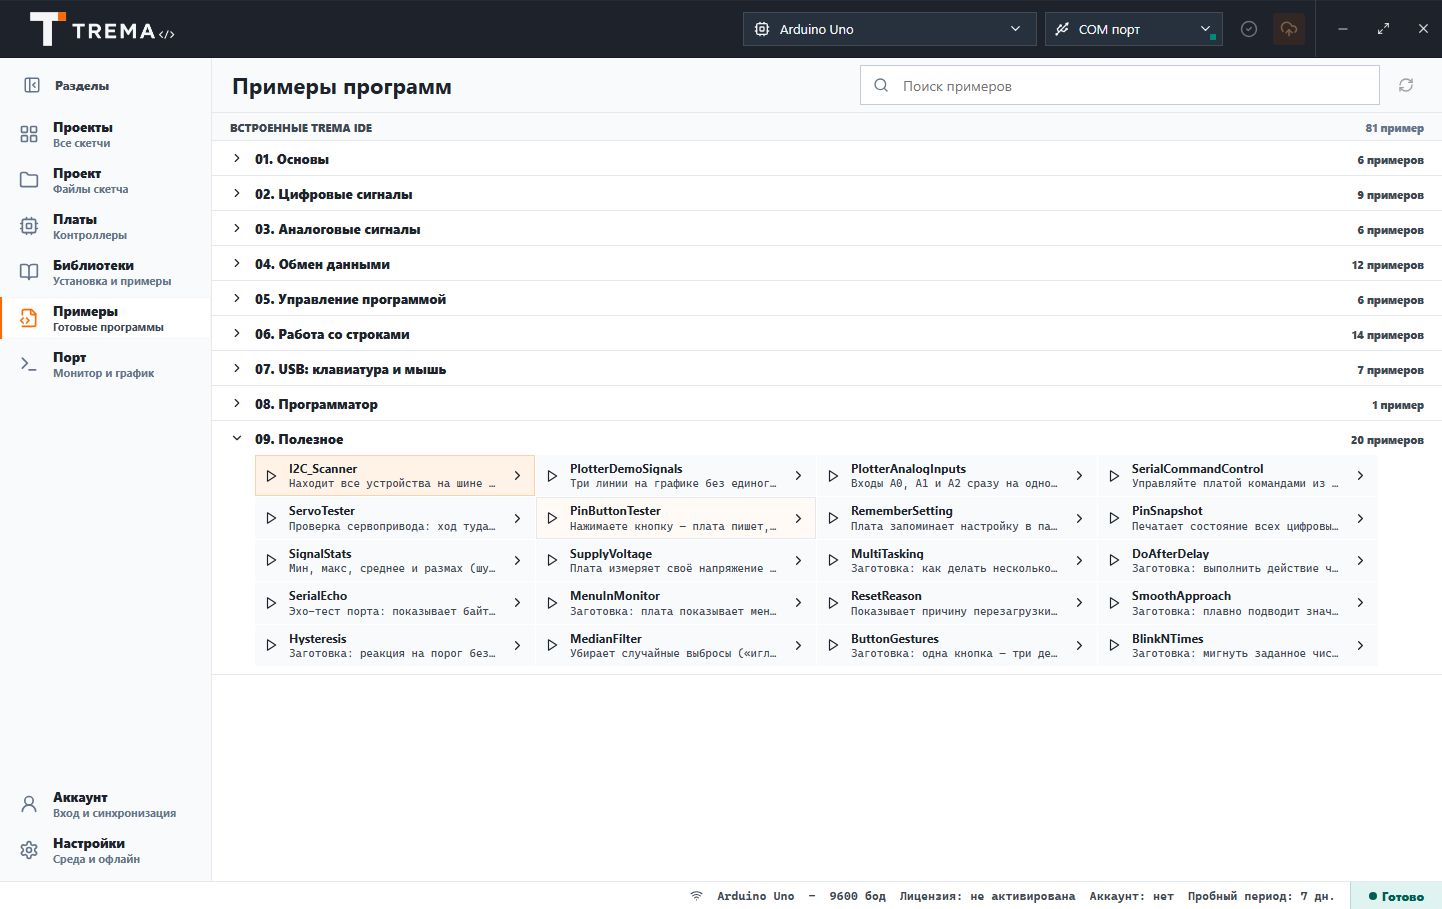Click the 81 пример count label
Screen dimensions: 1442x909
(x=1394, y=128)
